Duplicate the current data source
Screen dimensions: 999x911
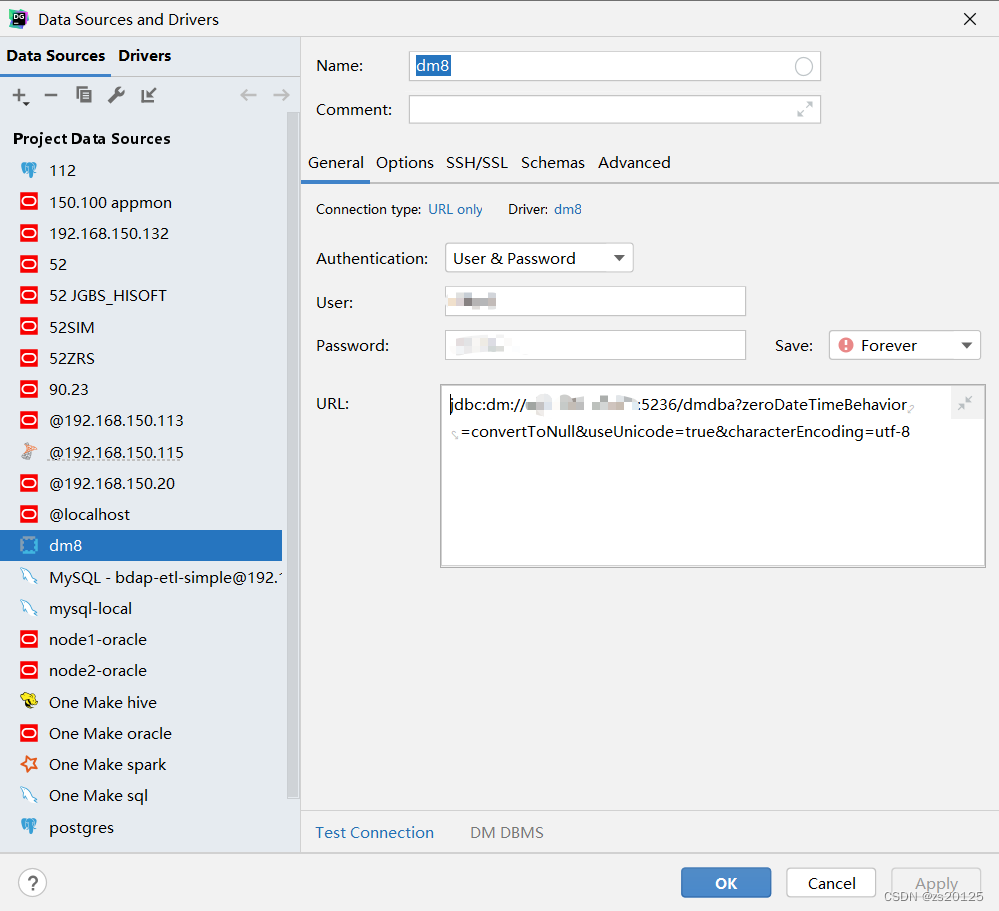84,95
